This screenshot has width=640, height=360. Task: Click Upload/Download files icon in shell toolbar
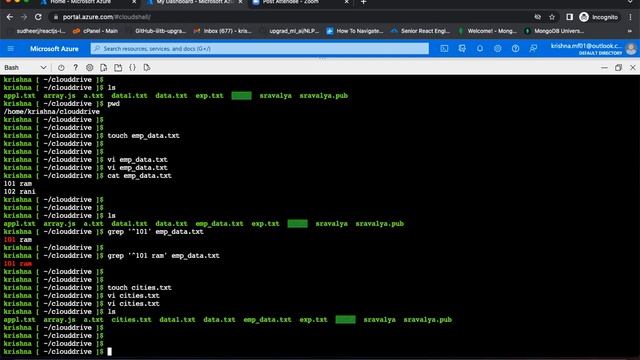point(104,68)
